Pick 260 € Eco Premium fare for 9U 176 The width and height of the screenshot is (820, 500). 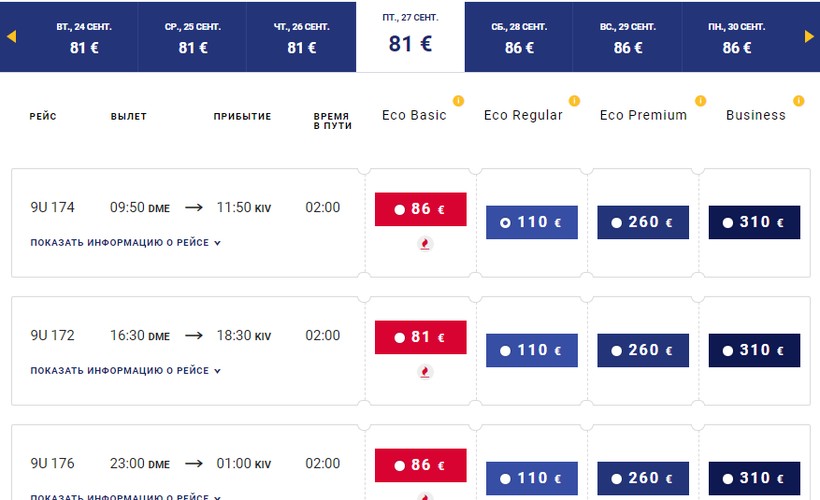pyautogui.click(x=643, y=478)
